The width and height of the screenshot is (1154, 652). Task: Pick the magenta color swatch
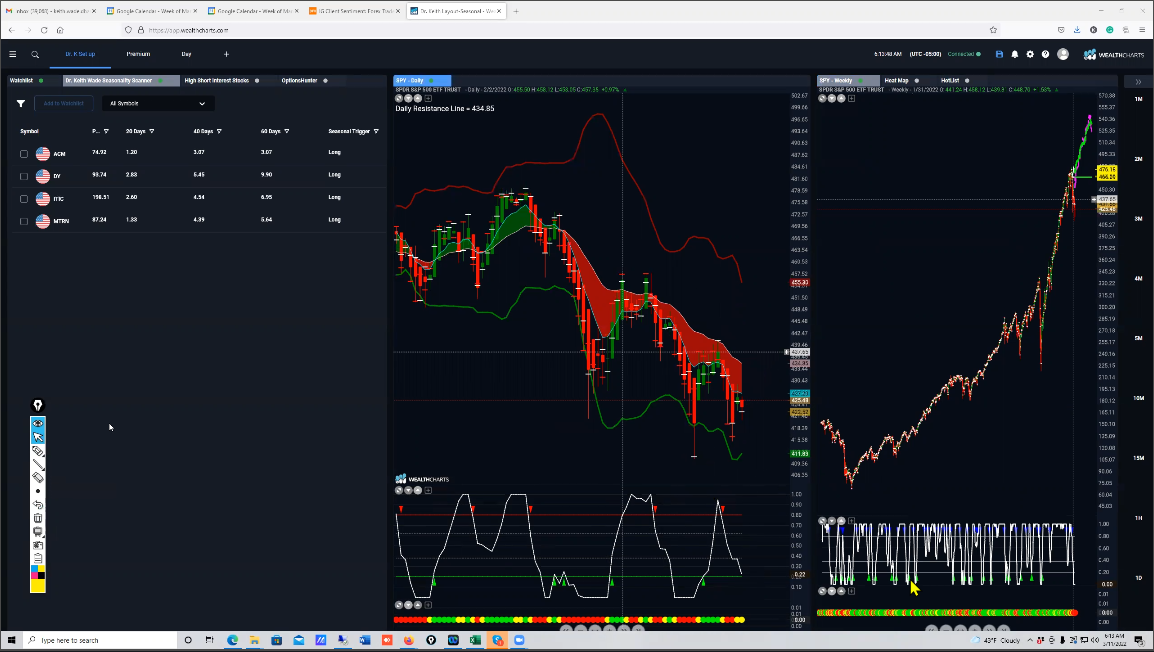[34, 576]
